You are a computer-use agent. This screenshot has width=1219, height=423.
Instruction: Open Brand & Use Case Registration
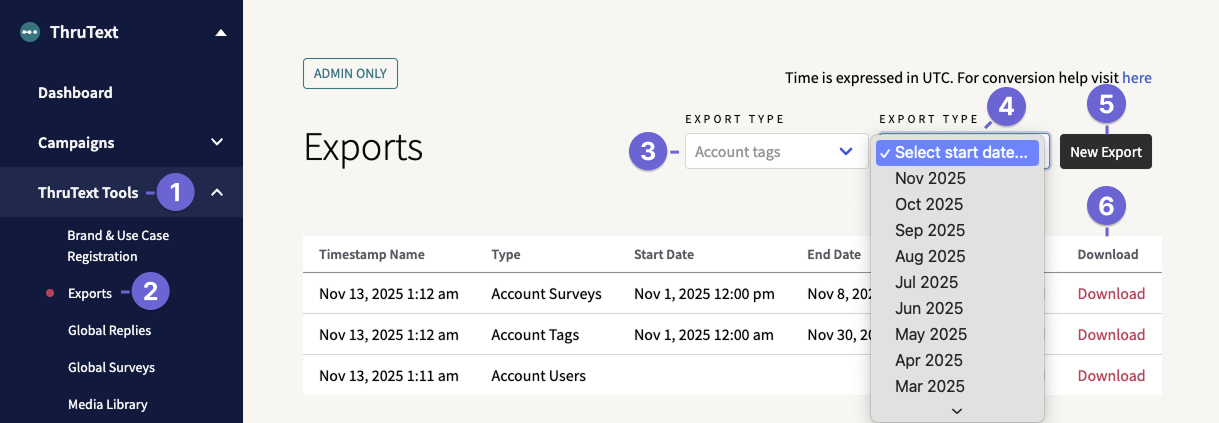pos(118,246)
